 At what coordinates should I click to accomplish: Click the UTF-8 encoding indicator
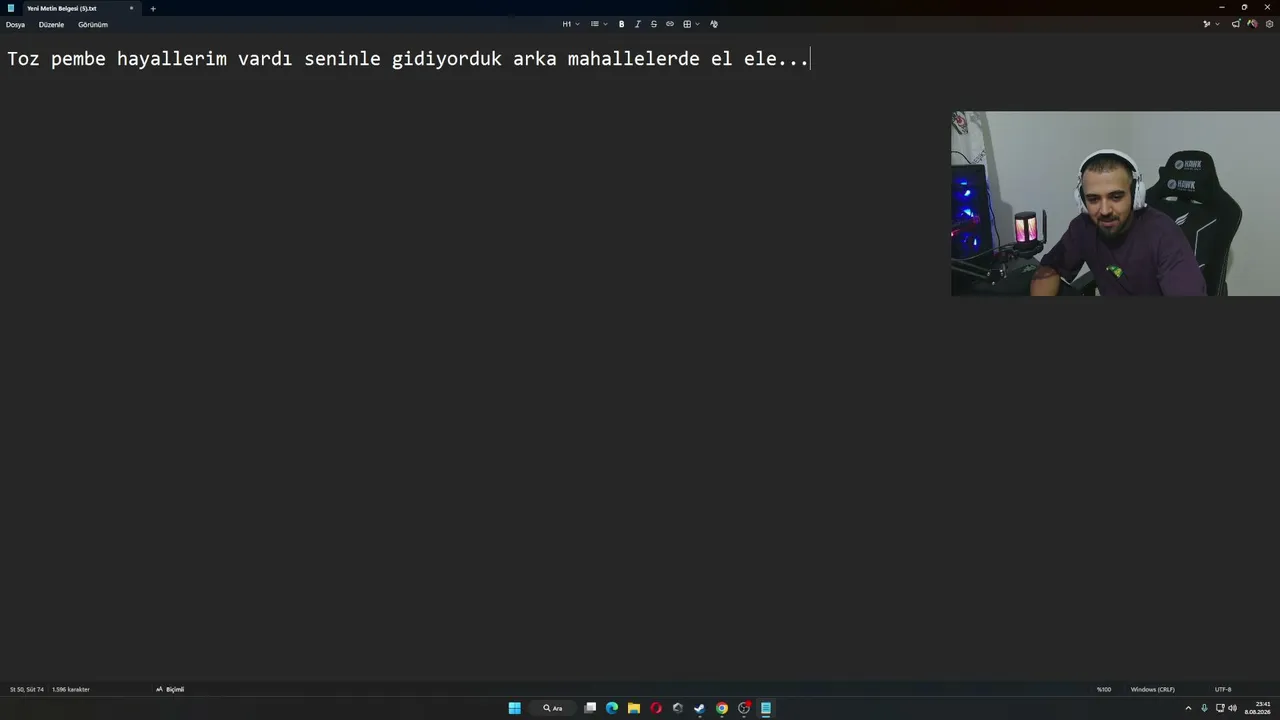click(1223, 689)
